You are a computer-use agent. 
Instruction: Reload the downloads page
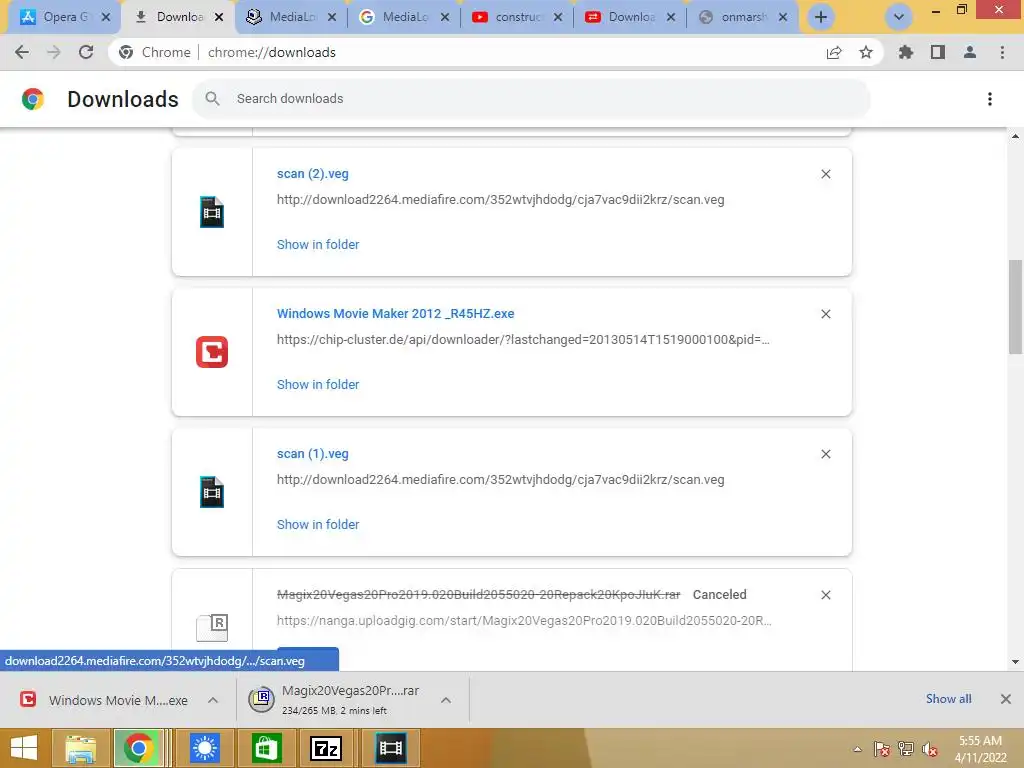(86, 52)
